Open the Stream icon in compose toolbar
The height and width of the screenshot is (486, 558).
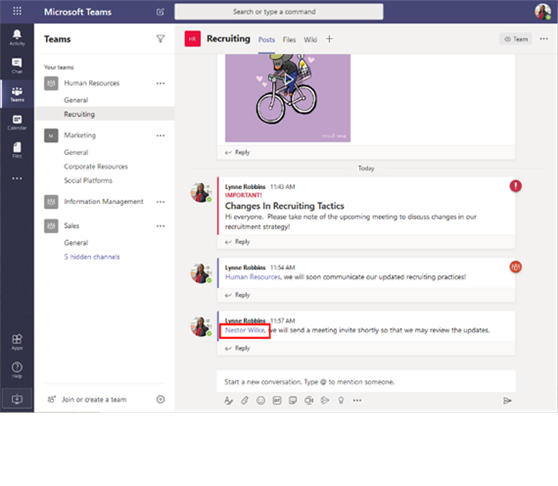coord(325,401)
